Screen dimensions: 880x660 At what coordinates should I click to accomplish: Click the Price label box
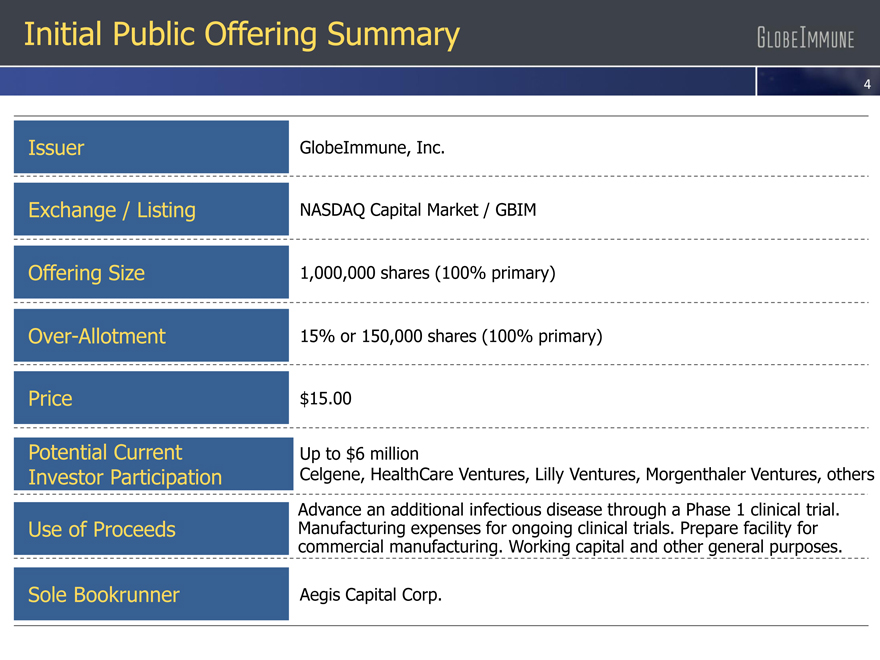[x=151, y=399]
